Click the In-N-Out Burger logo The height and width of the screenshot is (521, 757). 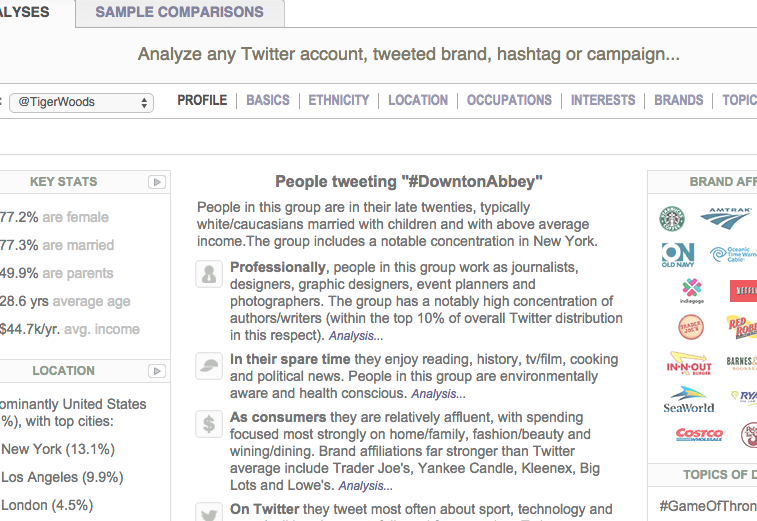click(689, 364)
